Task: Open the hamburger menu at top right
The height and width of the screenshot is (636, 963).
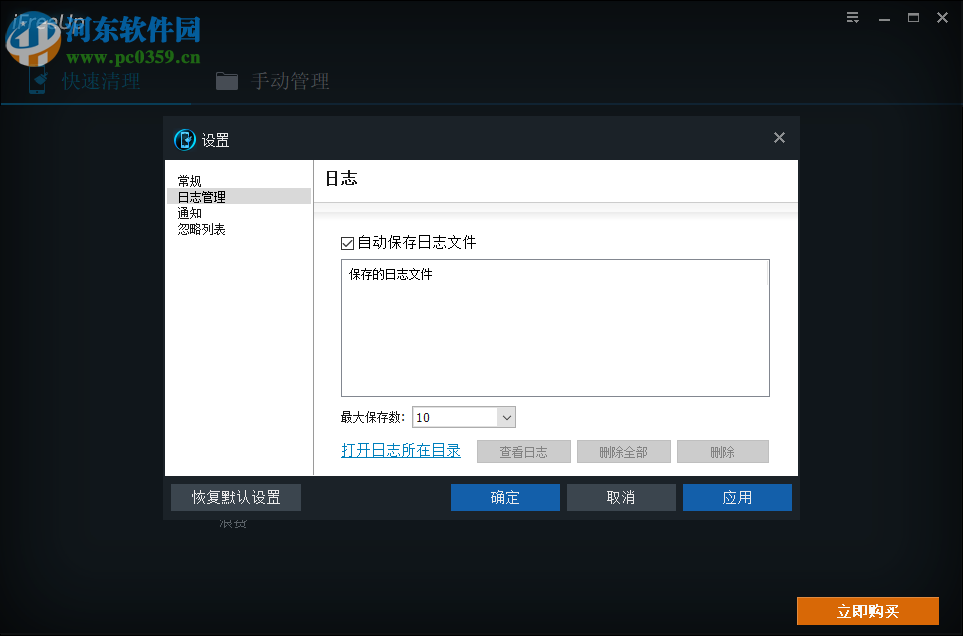Action: coord(852,17)
